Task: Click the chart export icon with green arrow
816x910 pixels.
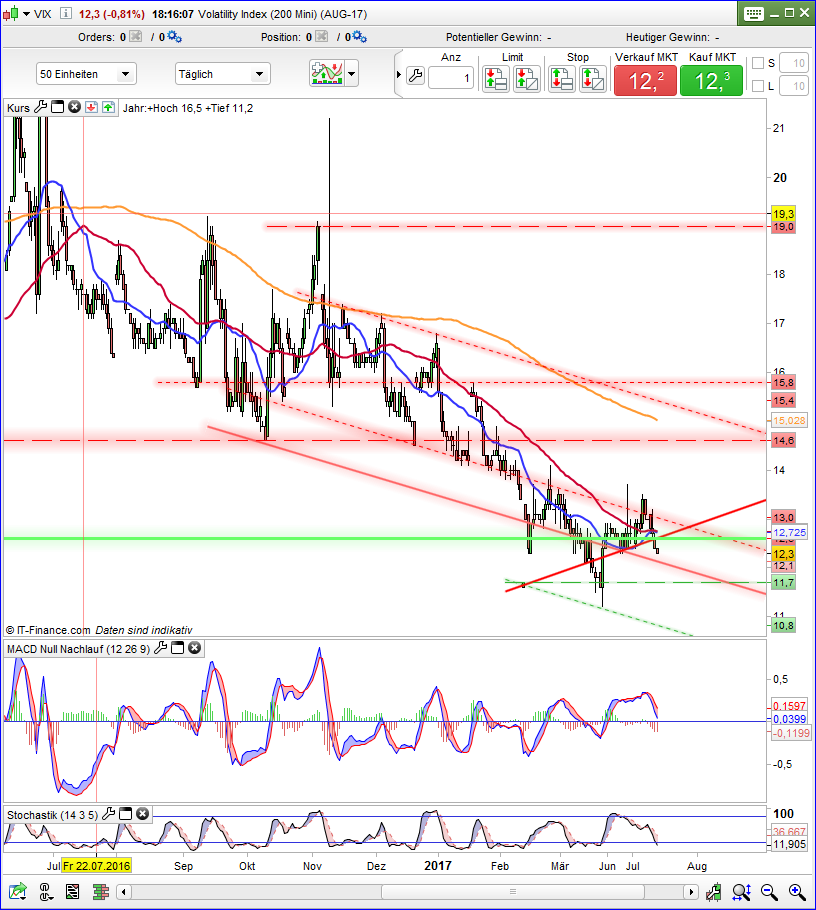Action: (x=18, y=891)
